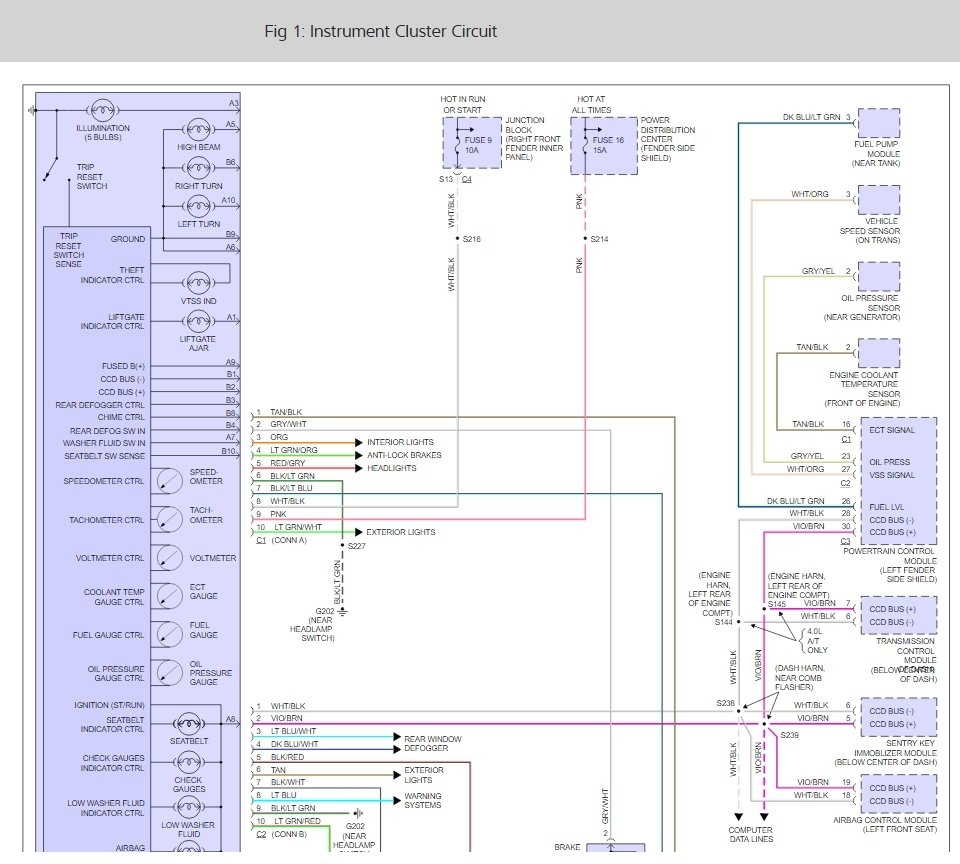Image resolution: width=960 pixels, height=864 pixels.
Task: Select the Liftgate Ajar lamp symbol
Action: click(x=197, y=322)
